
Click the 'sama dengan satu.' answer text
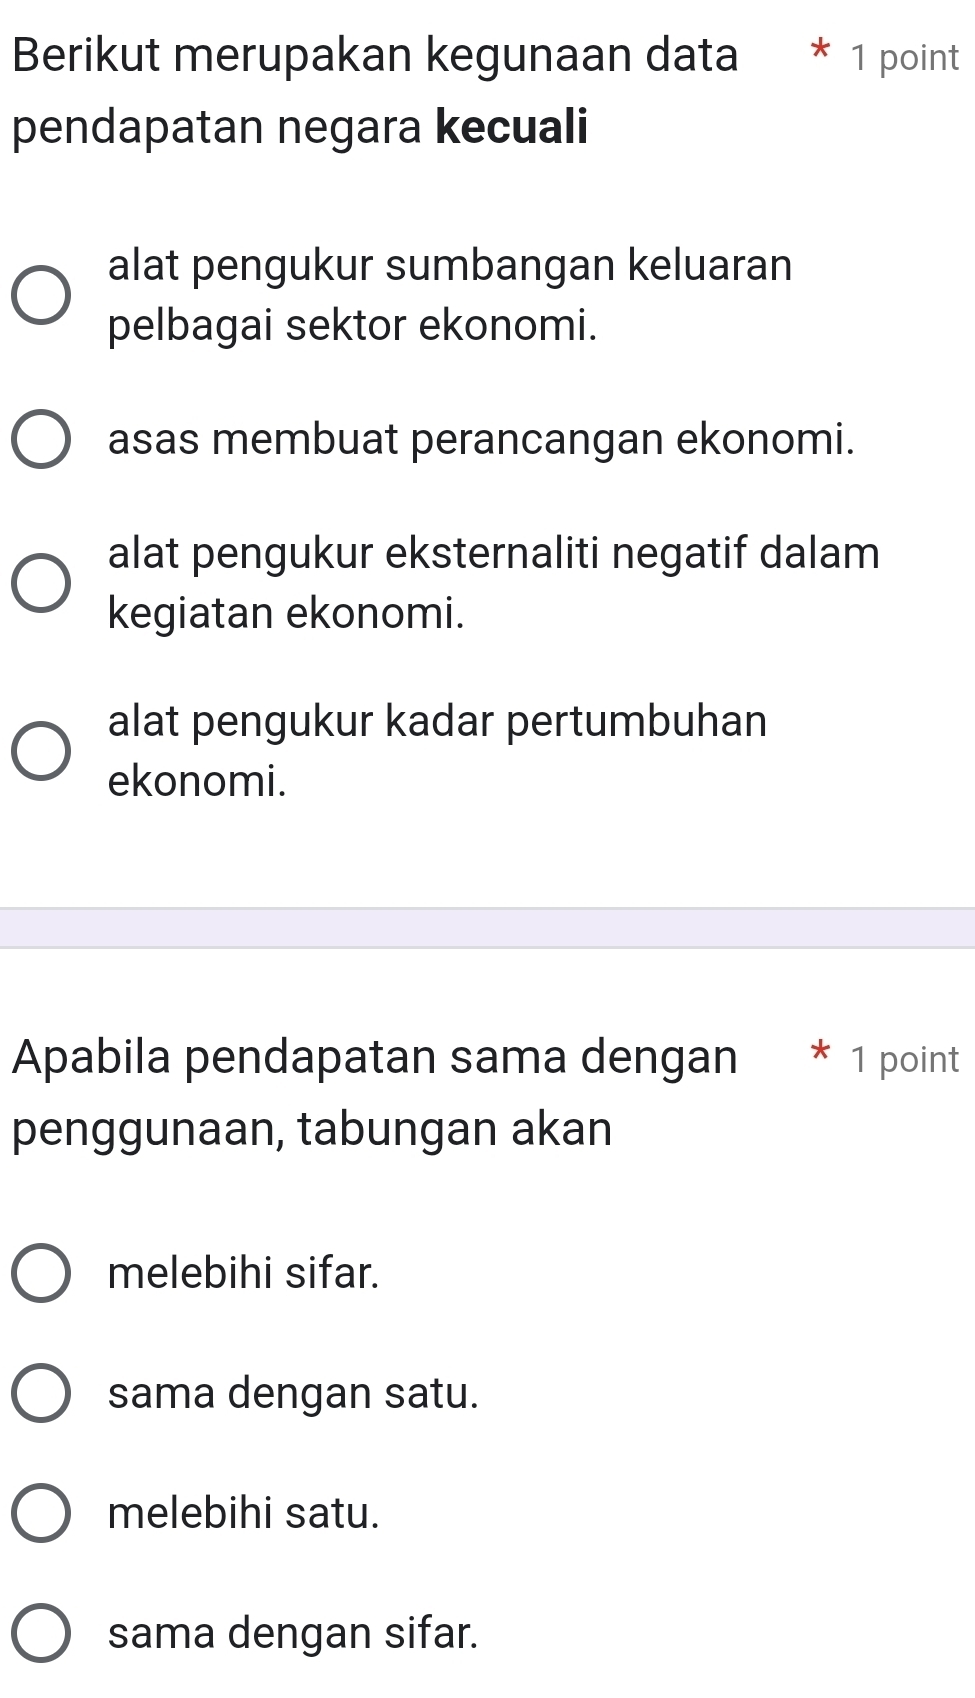click(x=293, y=1393)
